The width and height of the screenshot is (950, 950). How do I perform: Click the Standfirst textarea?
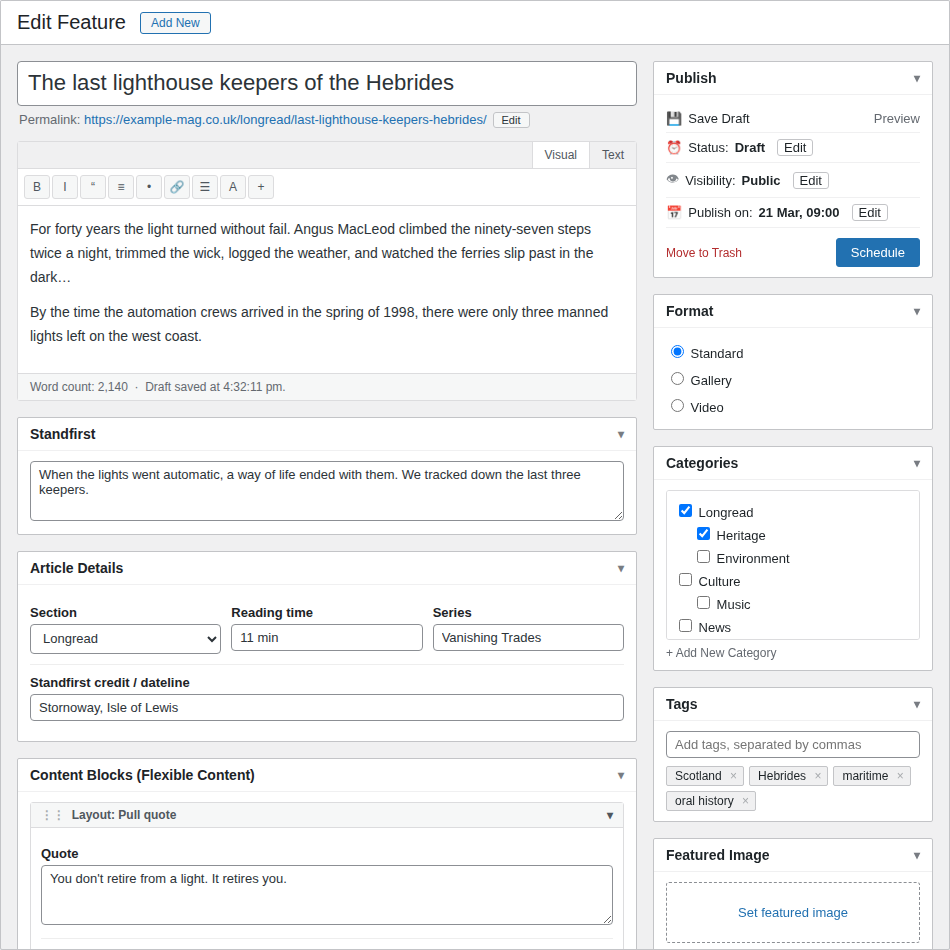327,491
